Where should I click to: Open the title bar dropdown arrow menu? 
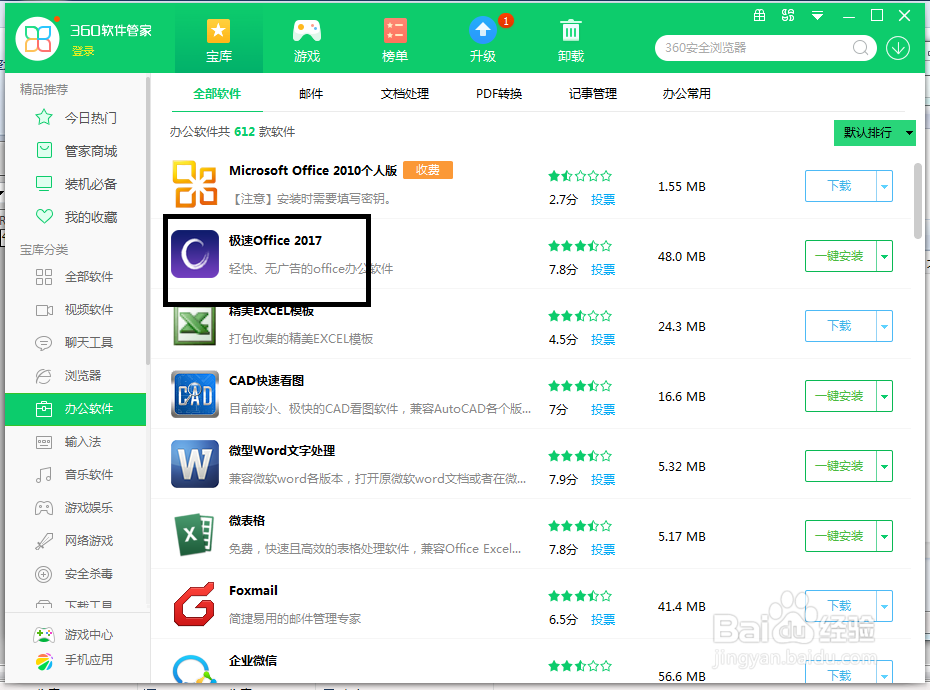tap(818, 15)
